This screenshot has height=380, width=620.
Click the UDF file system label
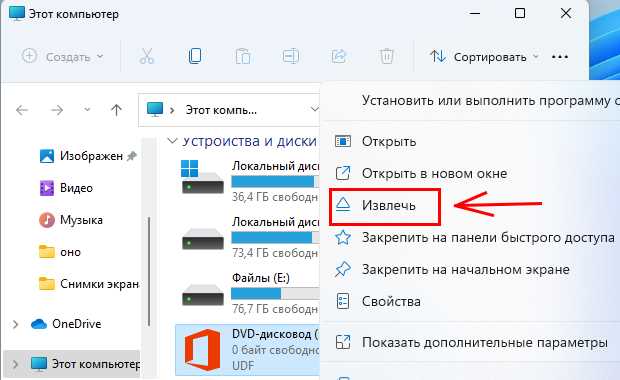tap(243, 365)
